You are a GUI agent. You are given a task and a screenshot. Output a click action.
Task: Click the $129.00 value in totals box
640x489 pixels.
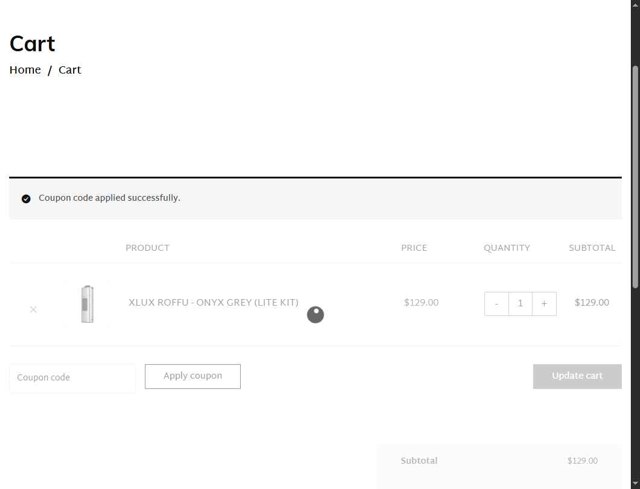point(582,461)
